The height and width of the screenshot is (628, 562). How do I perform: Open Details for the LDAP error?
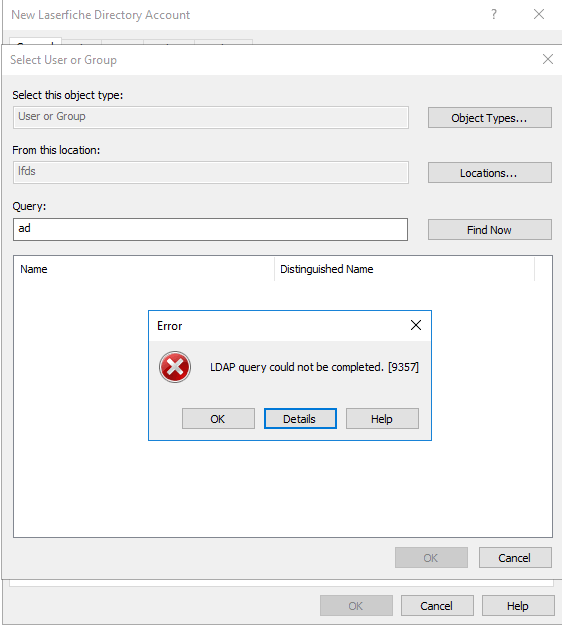[x=300, y=419]
